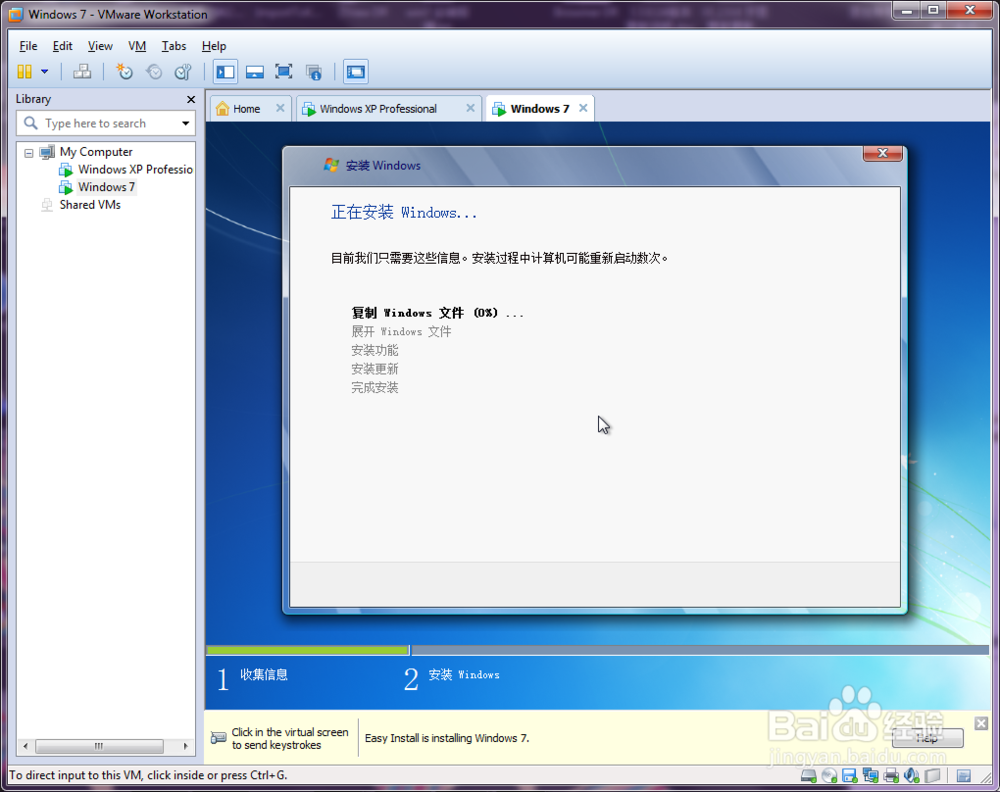Click the Library search field
This screenshot has height=792, width=1000.
[x=106, y=123]
